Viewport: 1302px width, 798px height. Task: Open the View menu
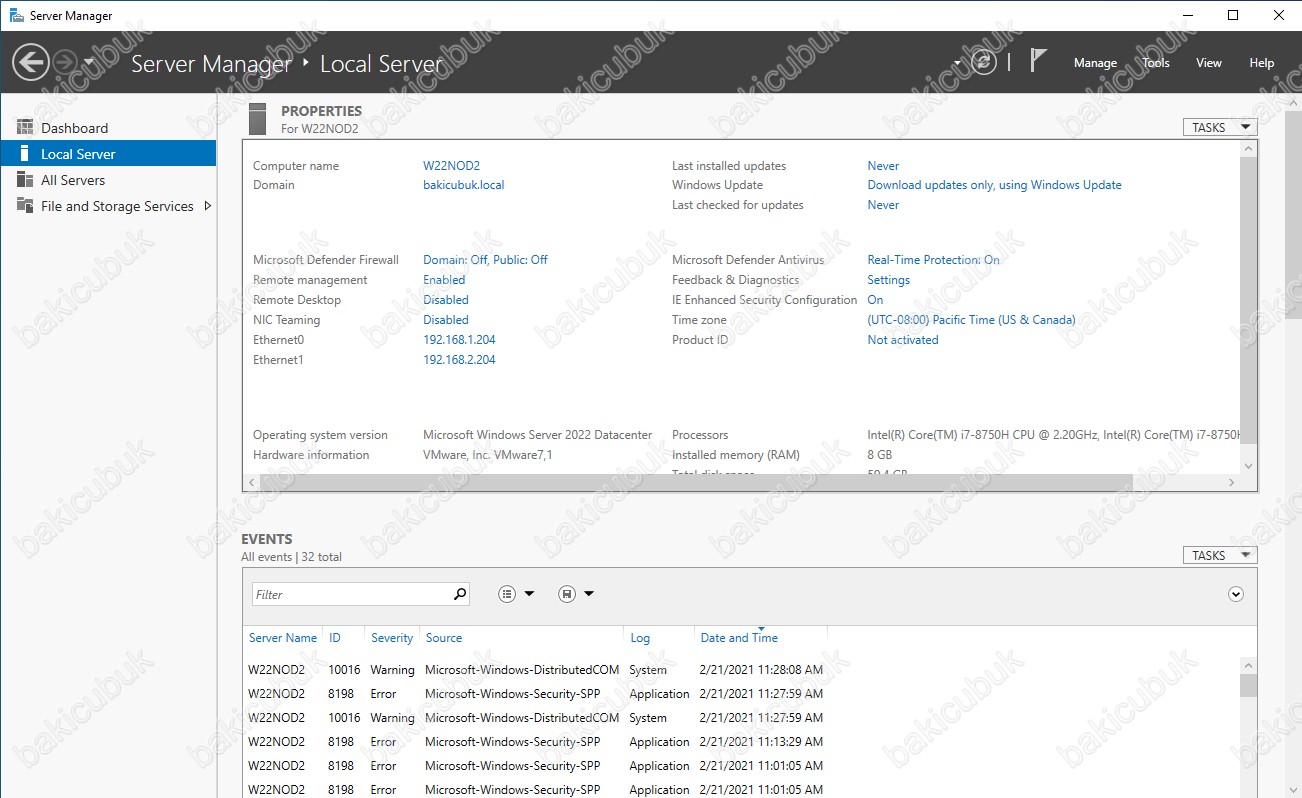click(1209, 62)
